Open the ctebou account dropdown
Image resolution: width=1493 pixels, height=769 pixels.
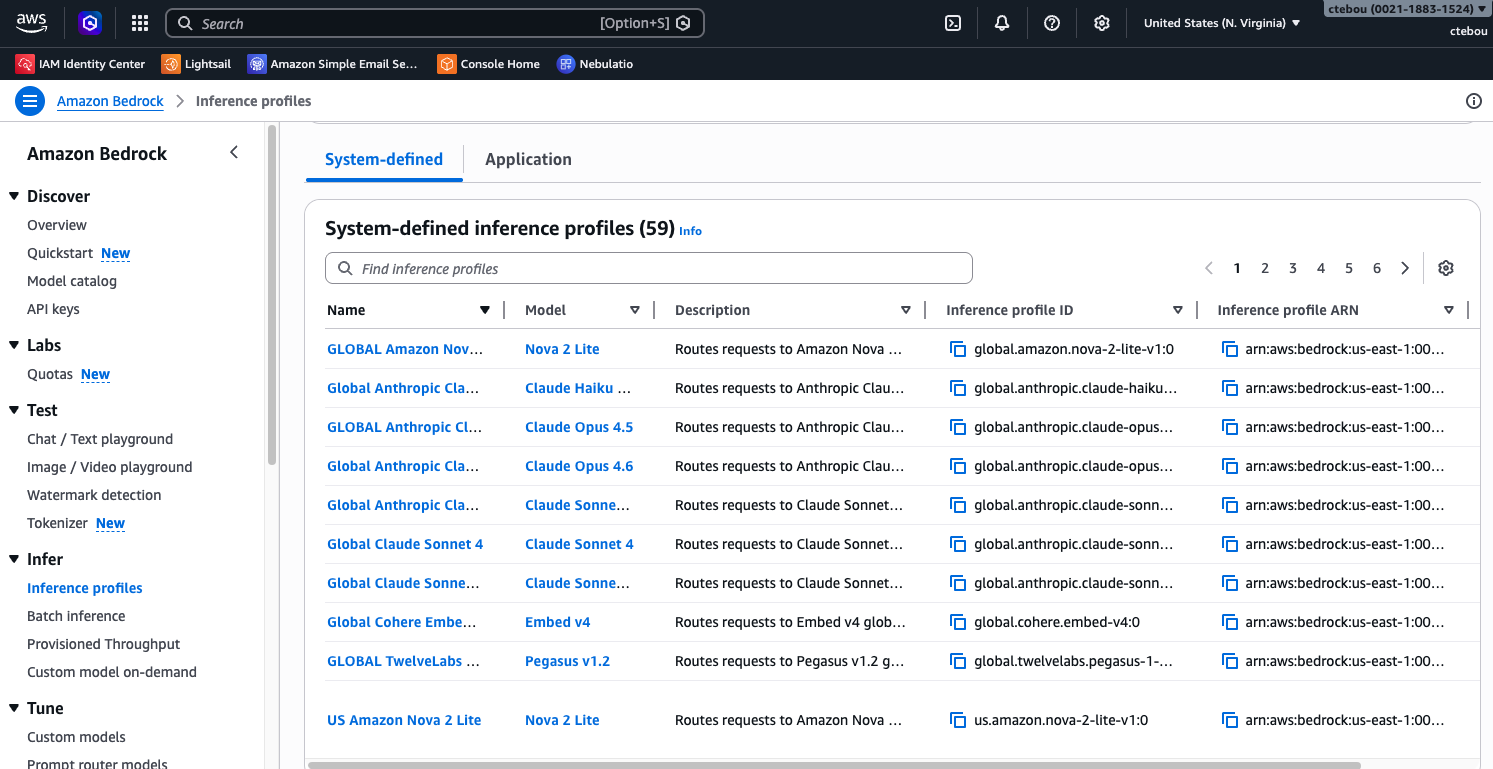click(1404, 8)
